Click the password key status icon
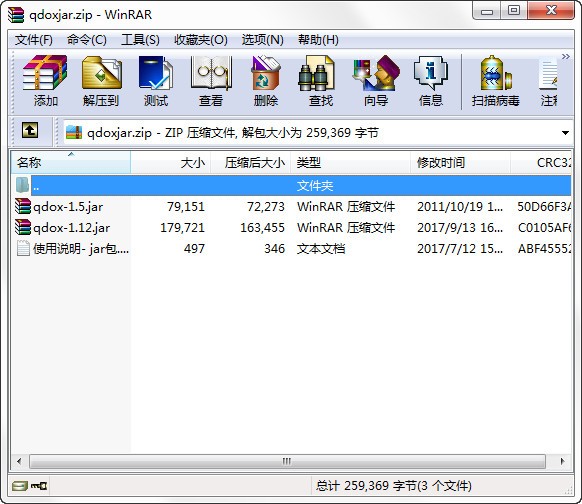582x504 pixels. 39,485
